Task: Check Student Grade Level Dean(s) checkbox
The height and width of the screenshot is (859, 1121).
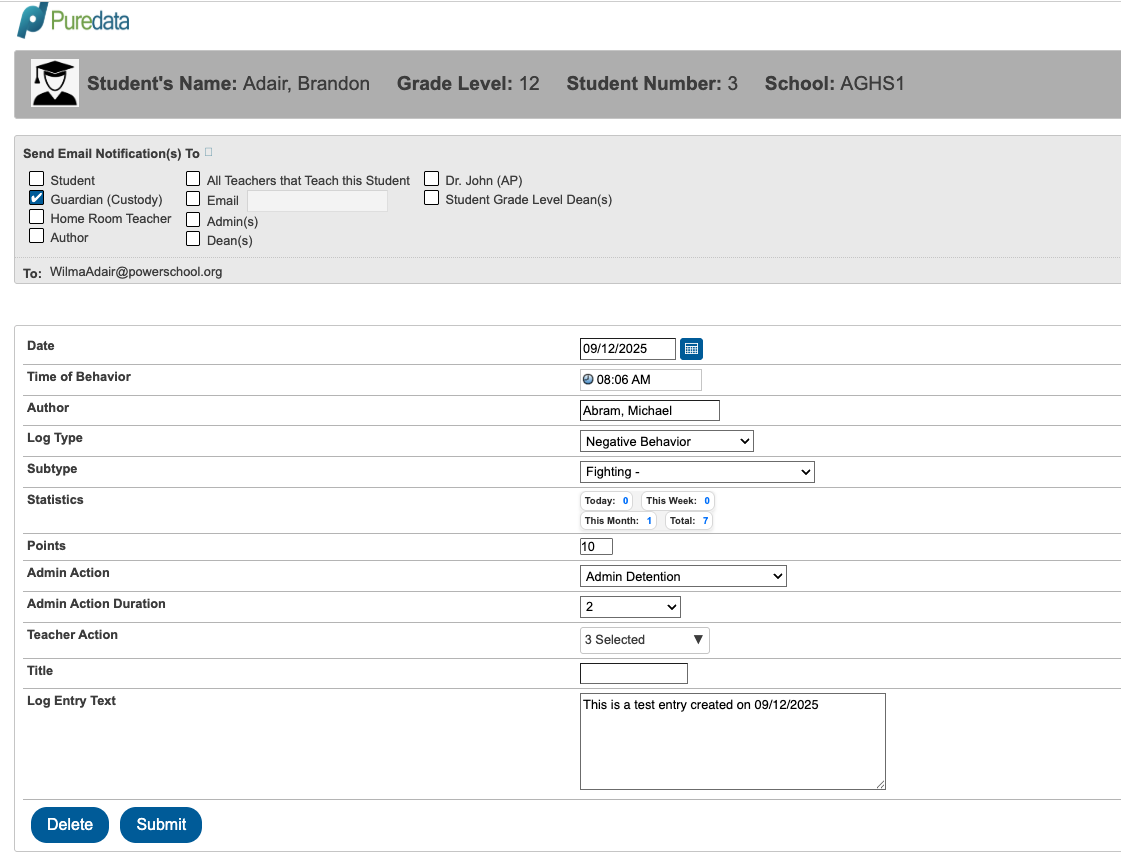Action: [431, 198]
